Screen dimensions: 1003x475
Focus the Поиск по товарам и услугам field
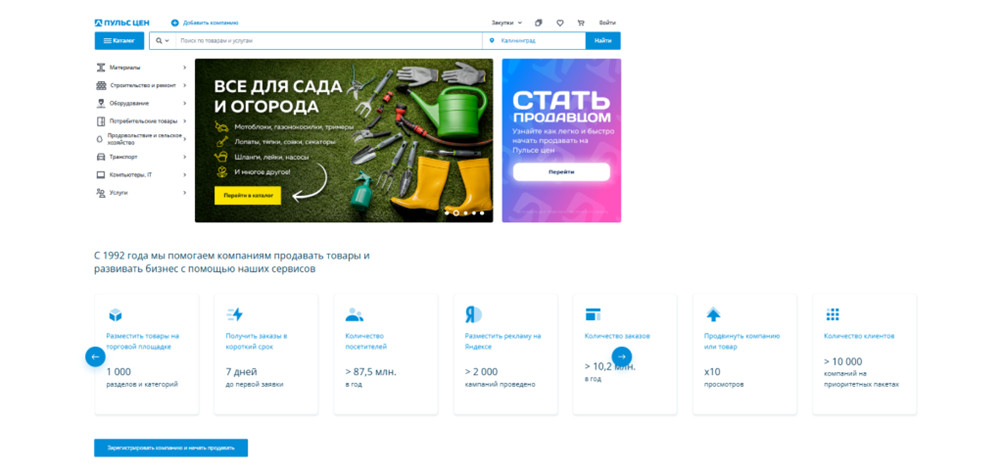click(329, 41)
